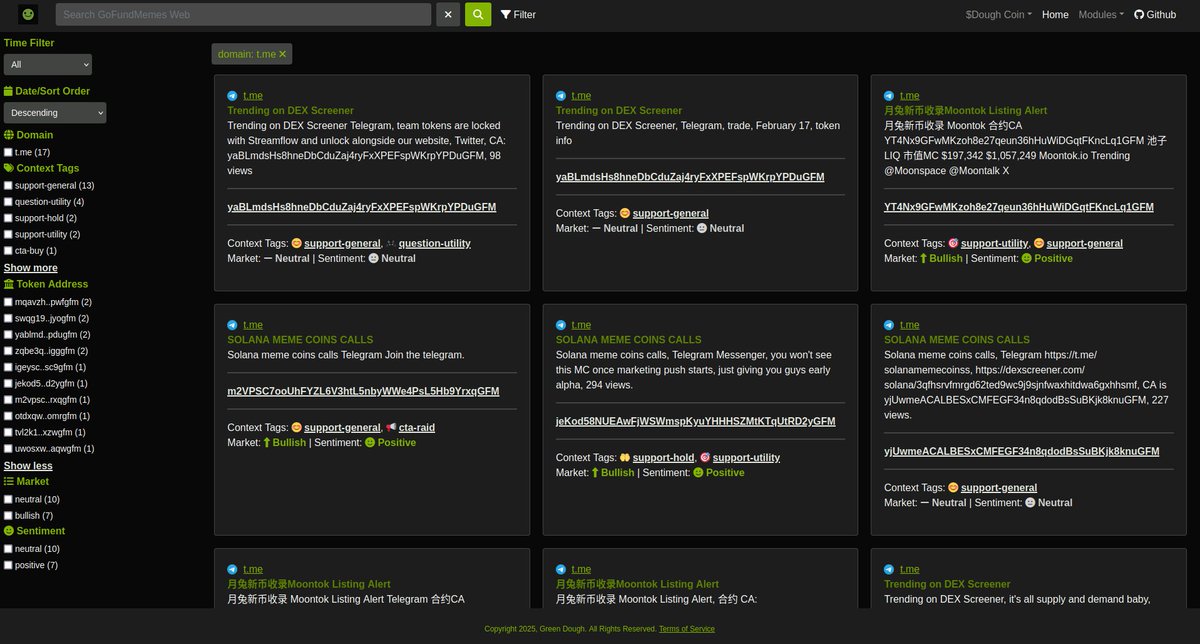Screen dimensions: 1200x644
Task: Click the globe icon beside Domain
Action: pos(9,134)
